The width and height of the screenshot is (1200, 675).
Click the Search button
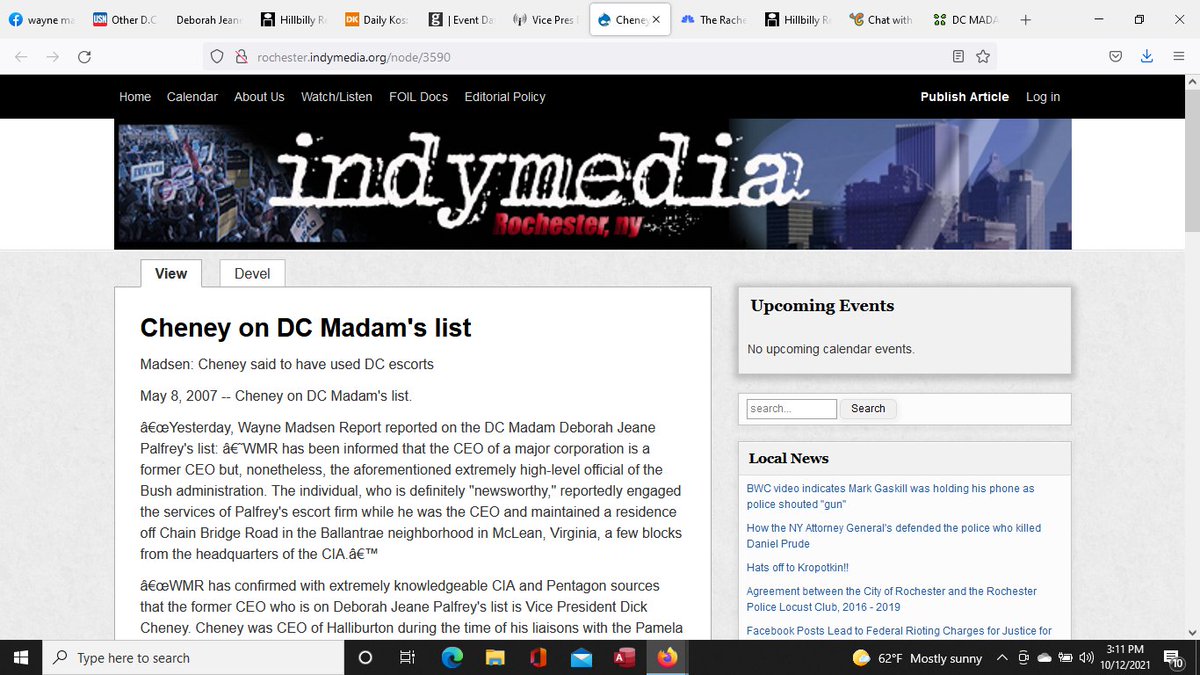[868, 408]
